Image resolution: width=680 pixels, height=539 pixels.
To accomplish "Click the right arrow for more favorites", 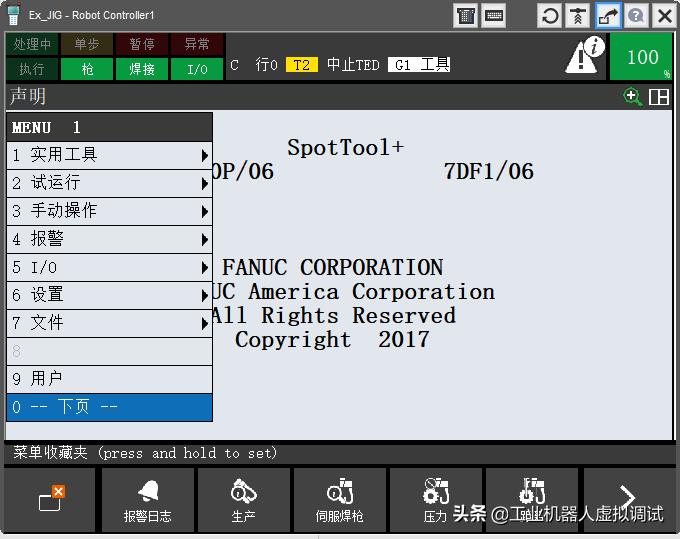I will (627, 498).
